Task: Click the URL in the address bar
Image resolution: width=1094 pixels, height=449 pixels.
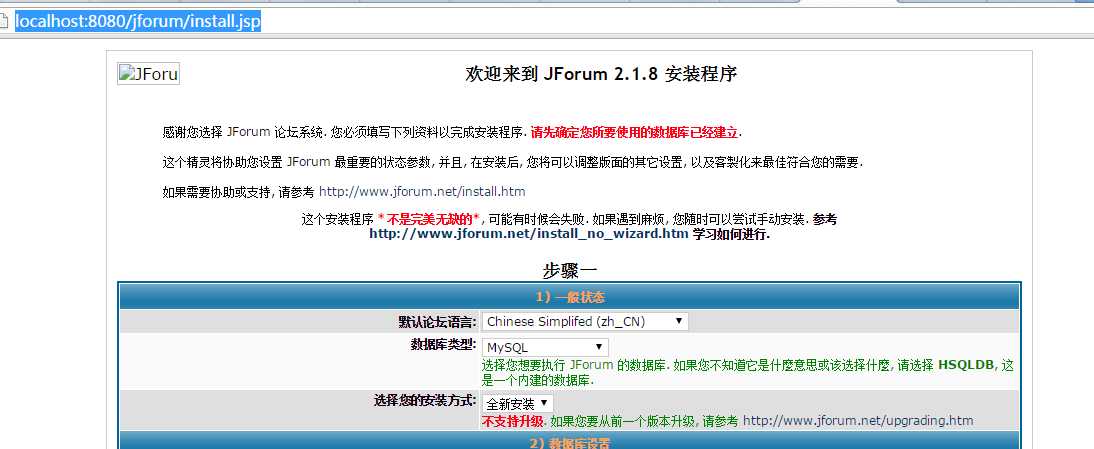Action: pyautogui.click(x=138, y=22)
